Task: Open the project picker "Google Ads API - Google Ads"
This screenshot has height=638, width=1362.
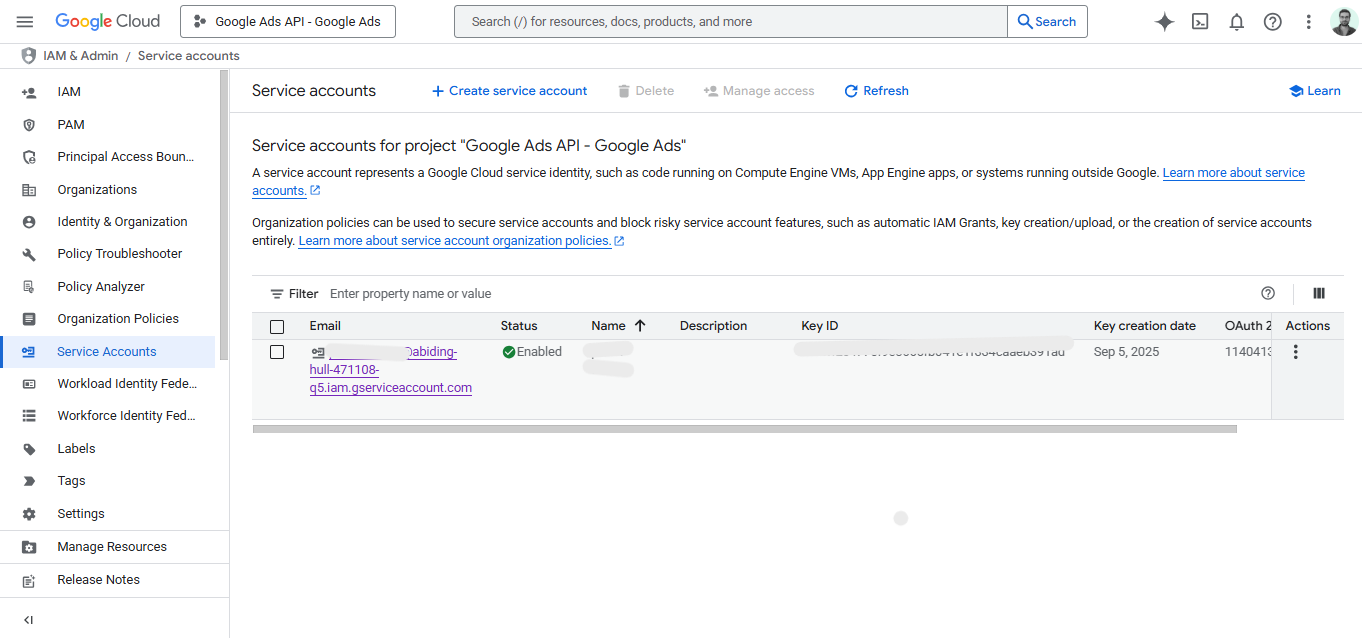Action: 288,21
